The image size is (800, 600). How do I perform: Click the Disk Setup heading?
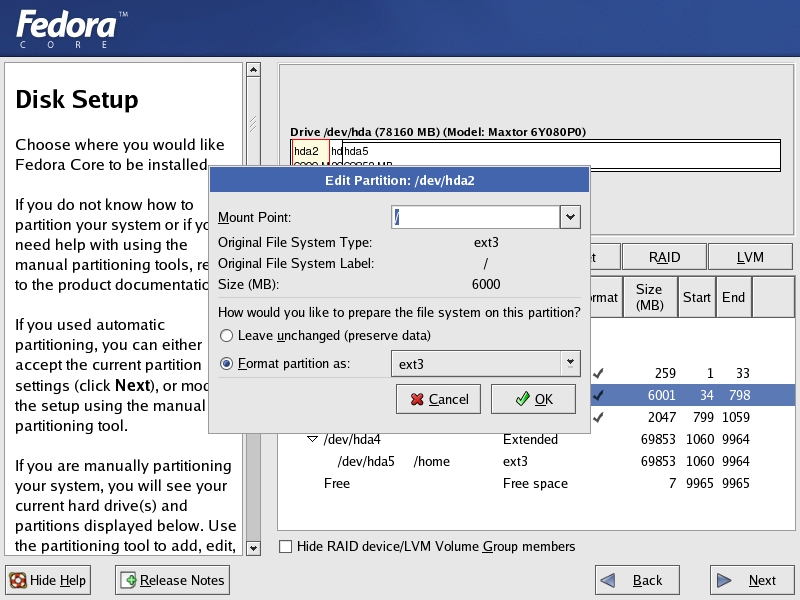tap(77, 99)
